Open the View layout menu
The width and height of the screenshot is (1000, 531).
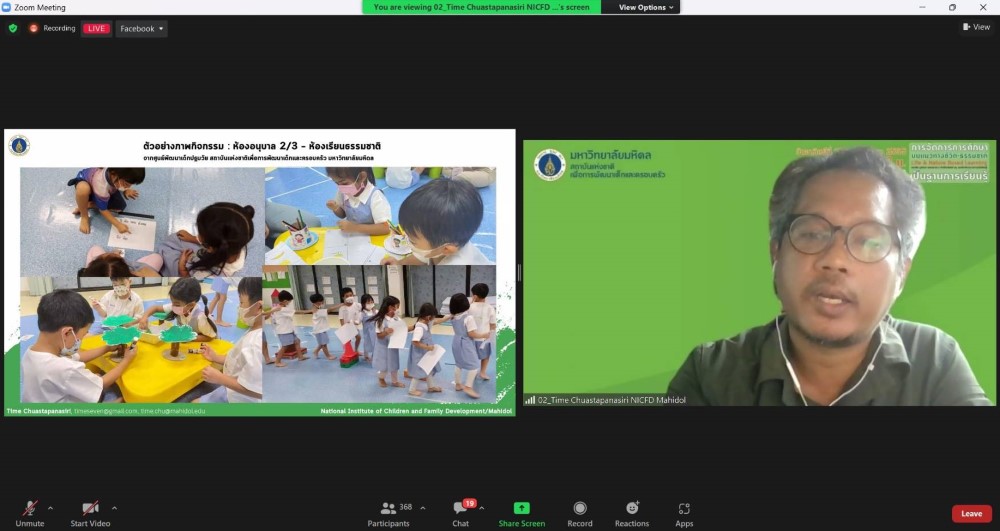pos(975,27)
